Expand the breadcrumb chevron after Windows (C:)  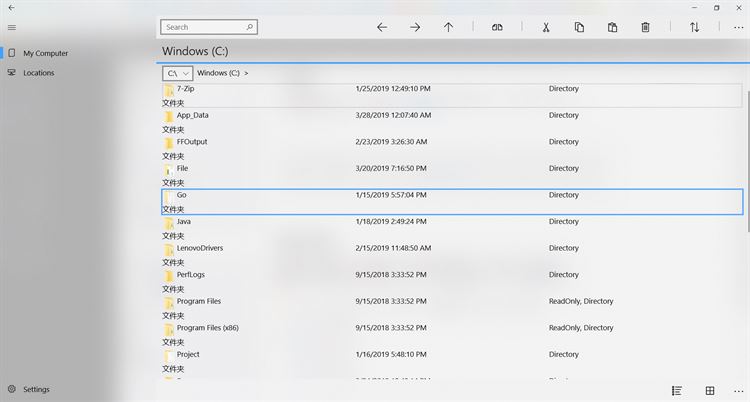pyautogui.click(x=246, y=73)
